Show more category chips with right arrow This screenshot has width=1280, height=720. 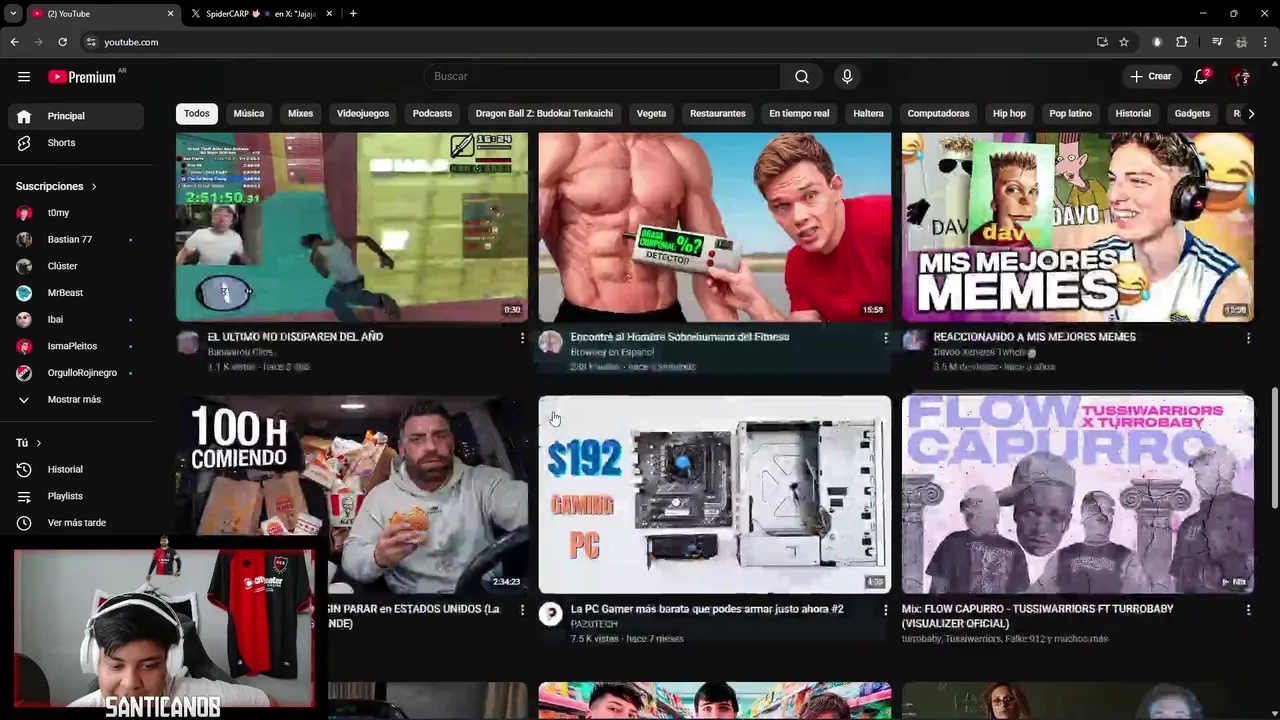click(x=1251, y=114)
